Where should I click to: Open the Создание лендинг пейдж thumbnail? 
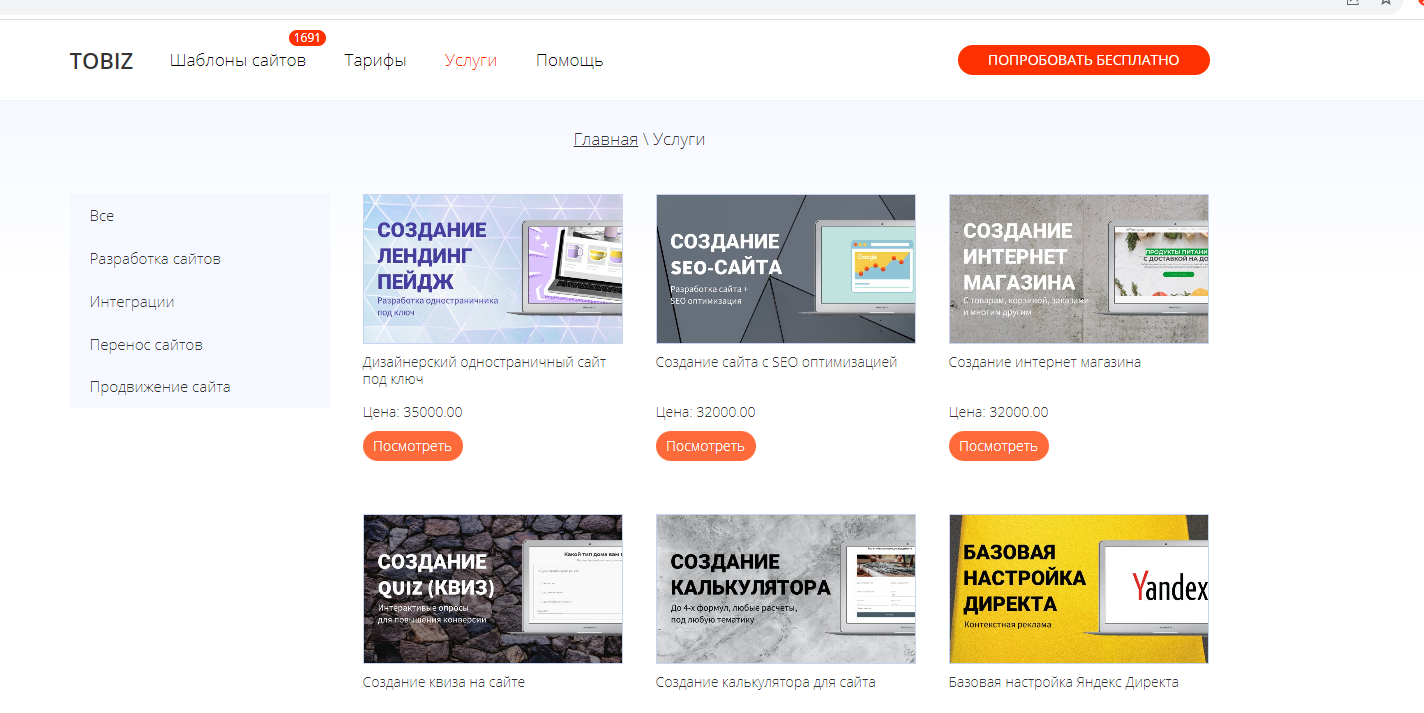[x=492, y=269]
